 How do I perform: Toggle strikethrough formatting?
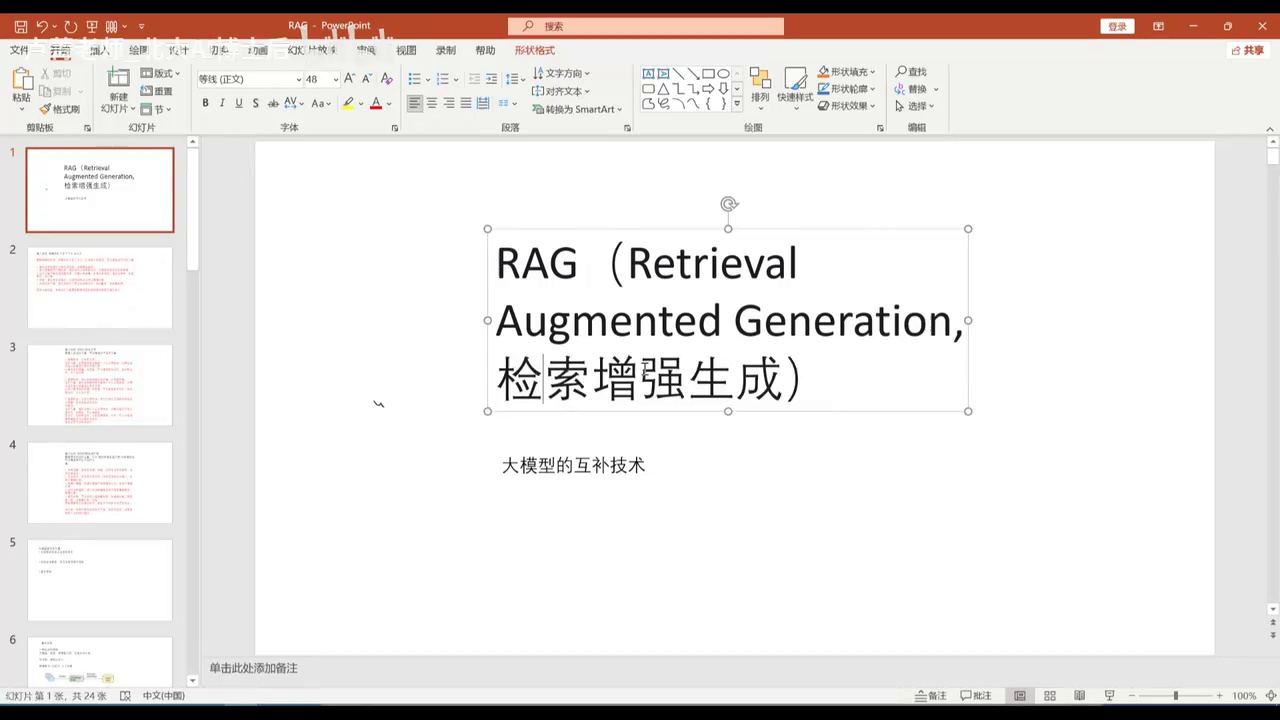[273, 103]
